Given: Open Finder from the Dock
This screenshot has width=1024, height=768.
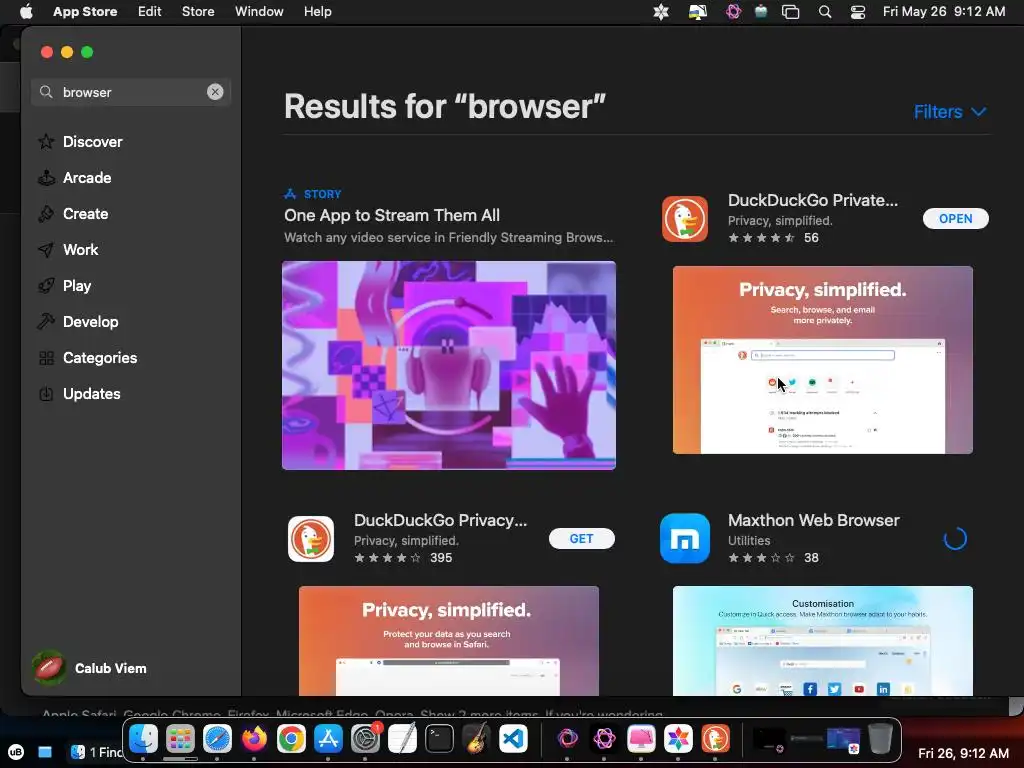Looking at the screenshot, I should coord(143,739).
